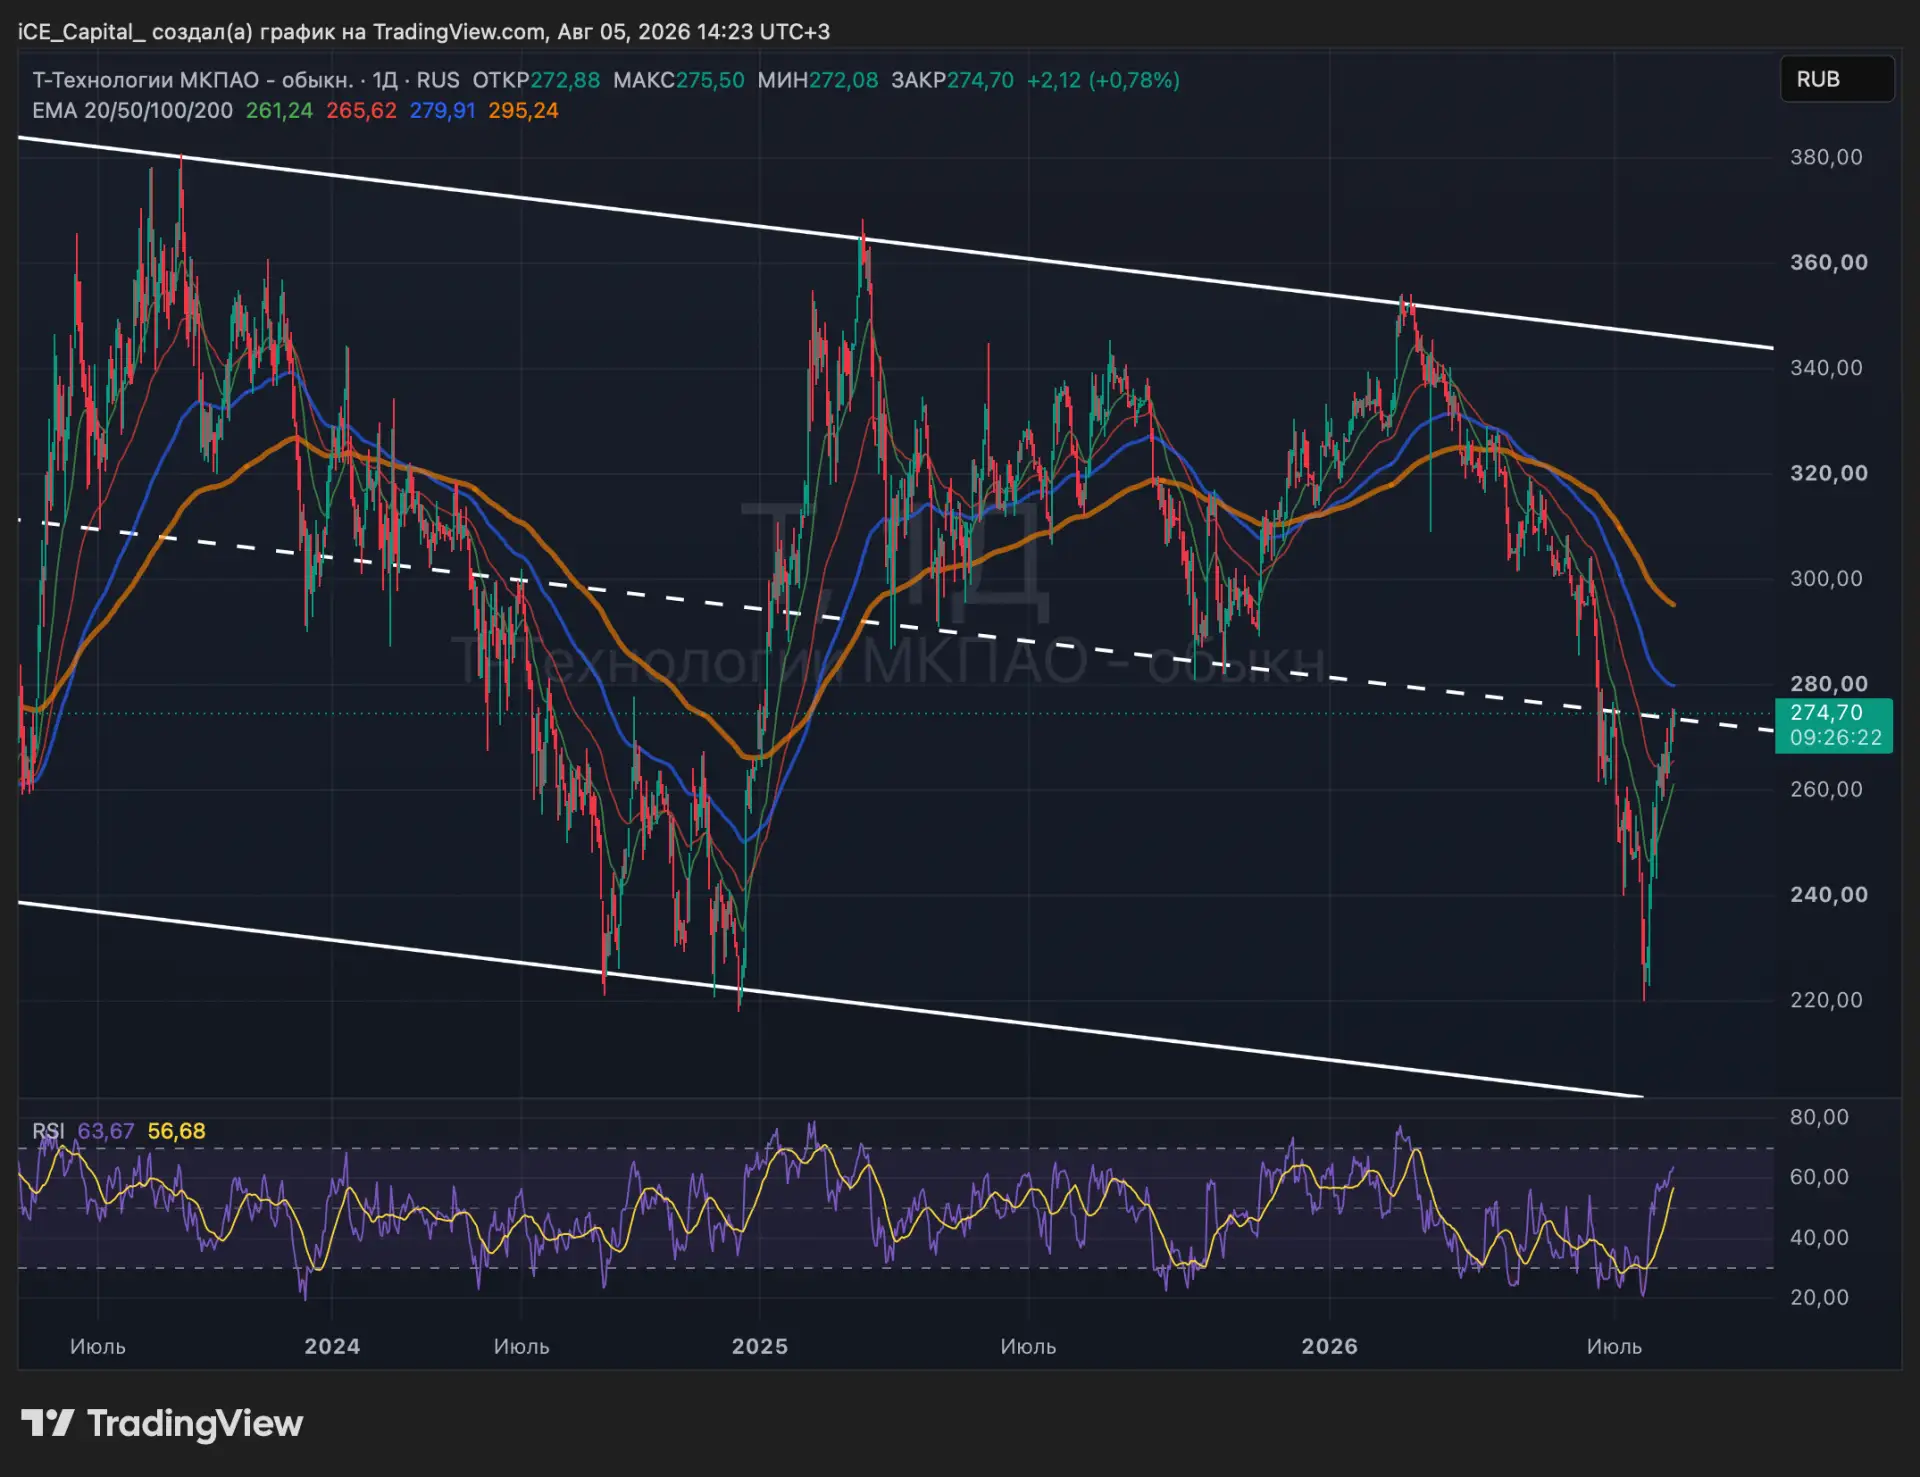Click the red EMA value 265,62
Image resolution: width=1920 pixels, height=1477 pixels.
pos(361,111)
